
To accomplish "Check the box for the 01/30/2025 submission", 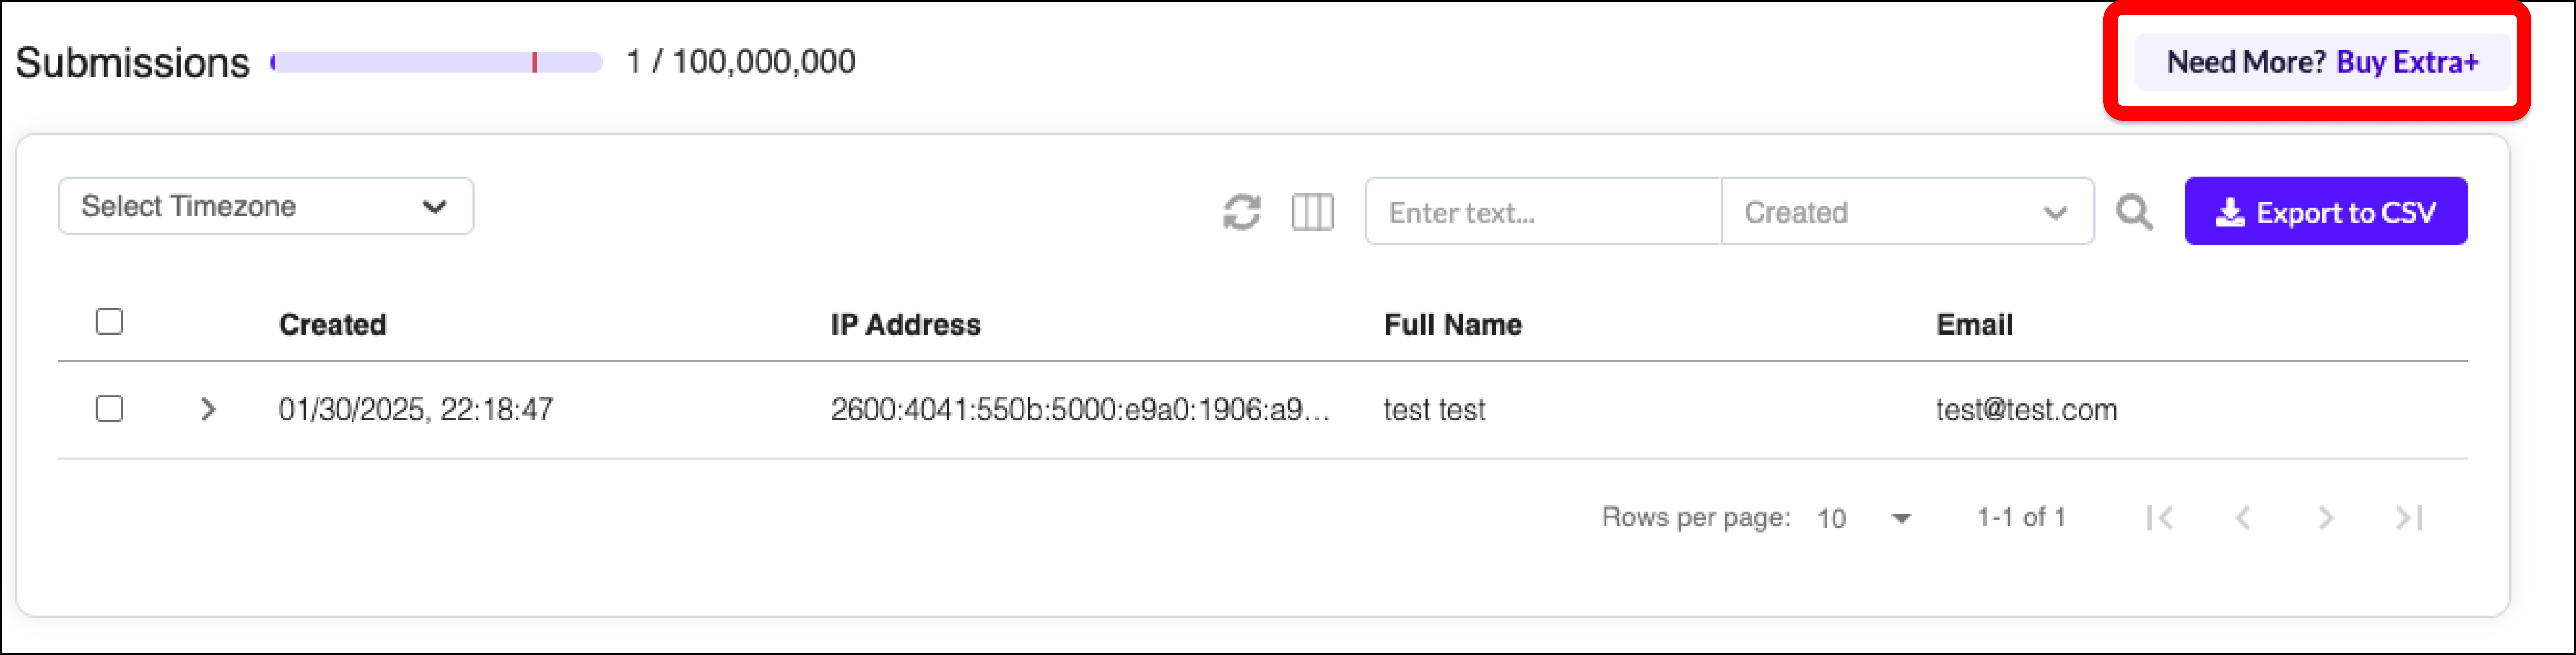I will click(109, 408).
